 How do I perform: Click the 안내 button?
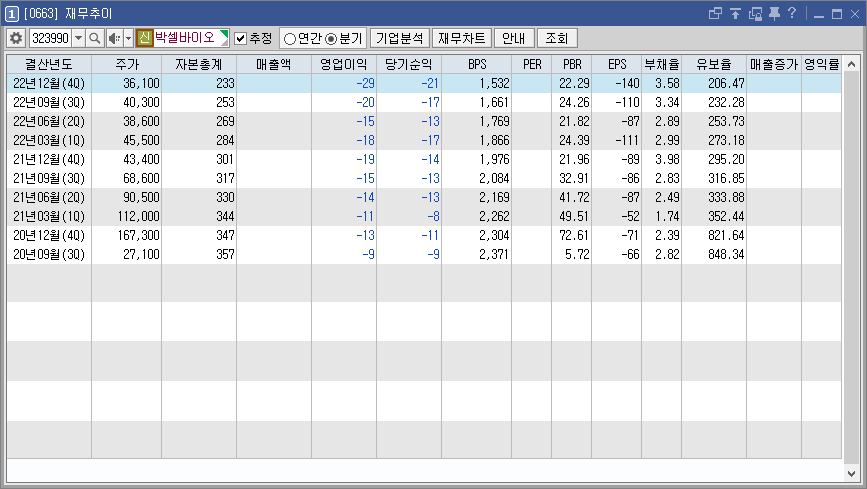(514, 38)
